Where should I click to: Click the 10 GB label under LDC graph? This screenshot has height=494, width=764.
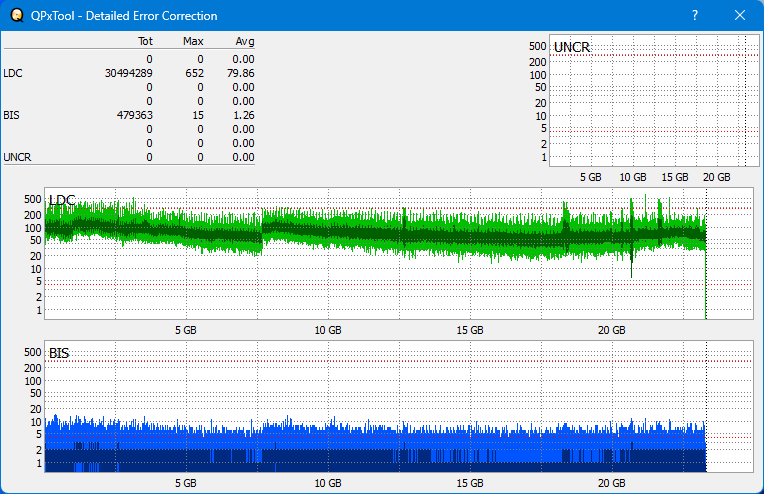[x=328, y=329]
